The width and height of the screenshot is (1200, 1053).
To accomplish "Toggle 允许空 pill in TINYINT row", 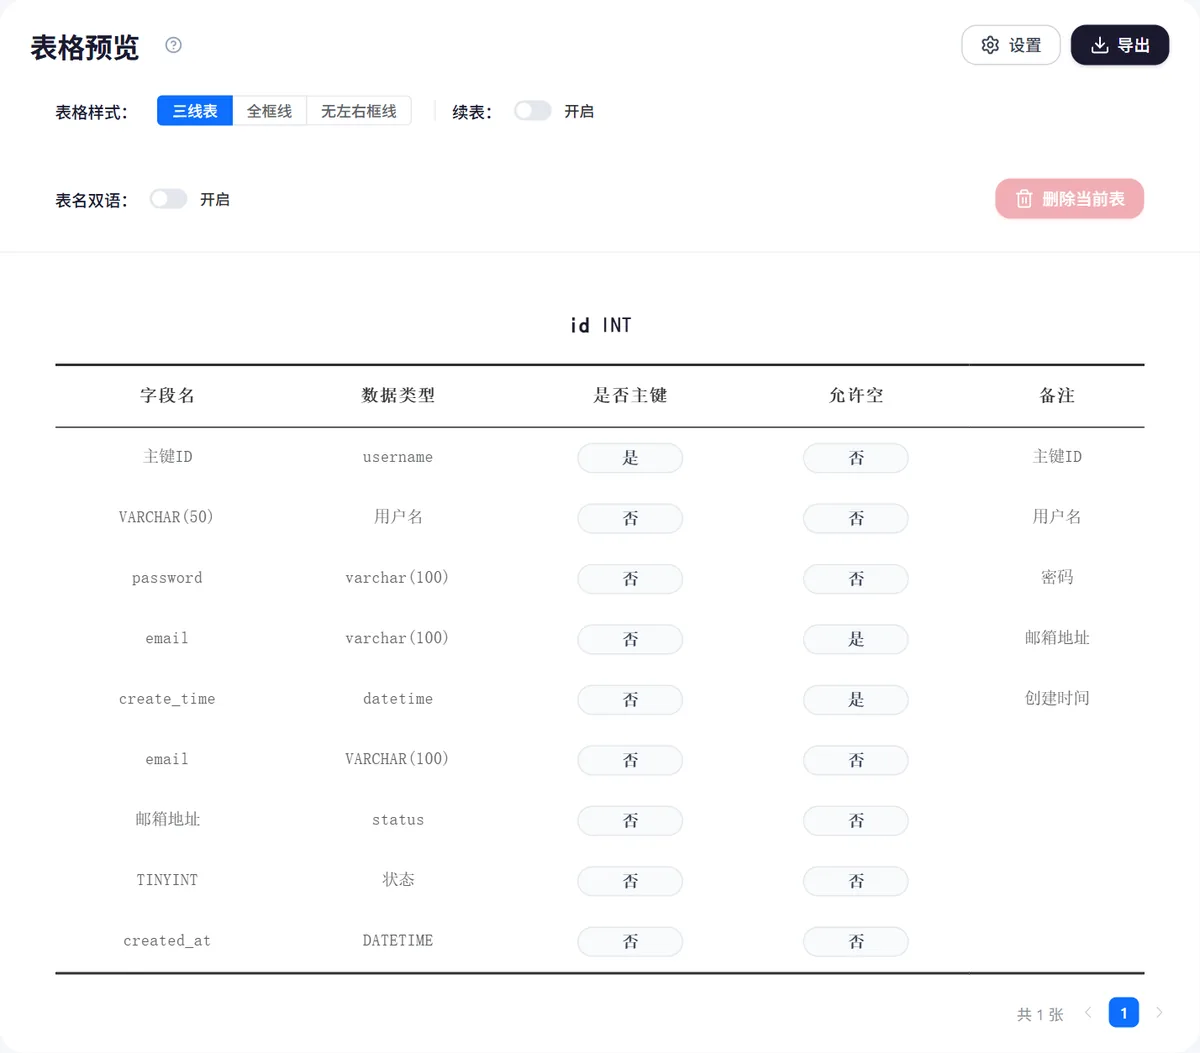I will pyautogui.click(x=856, y=881).
